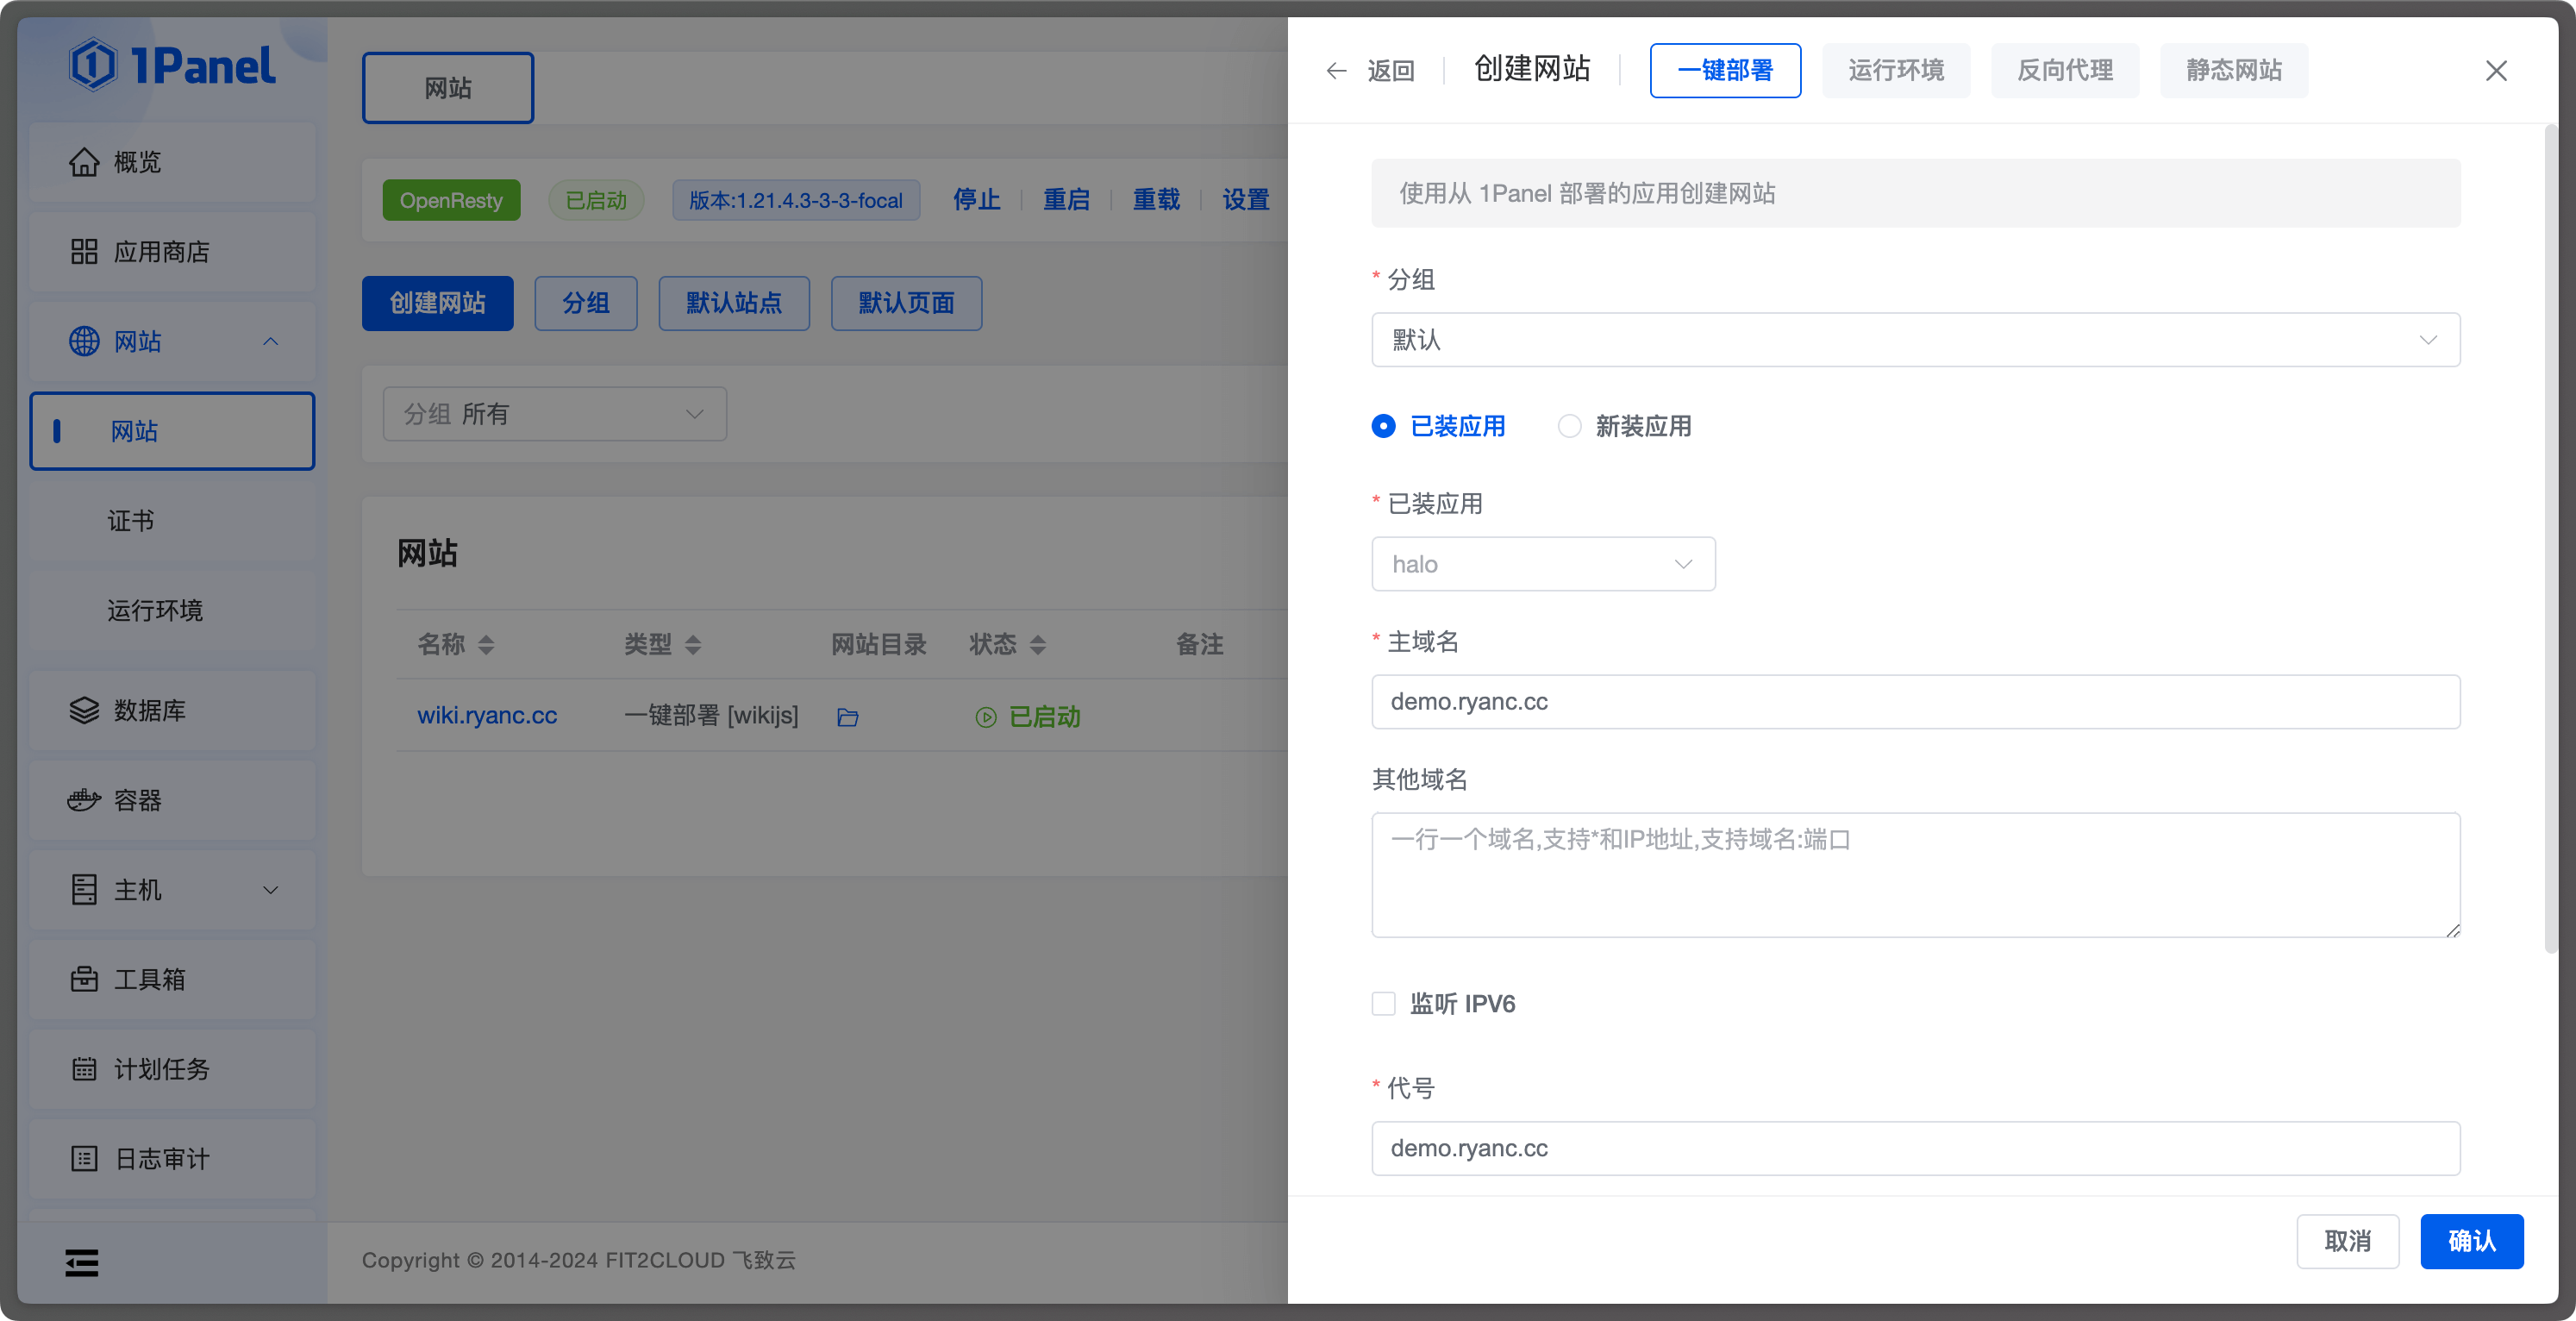Select the 已装应用 radio button
The width and height of the screenshot is (2576, 1321).
1383,426
